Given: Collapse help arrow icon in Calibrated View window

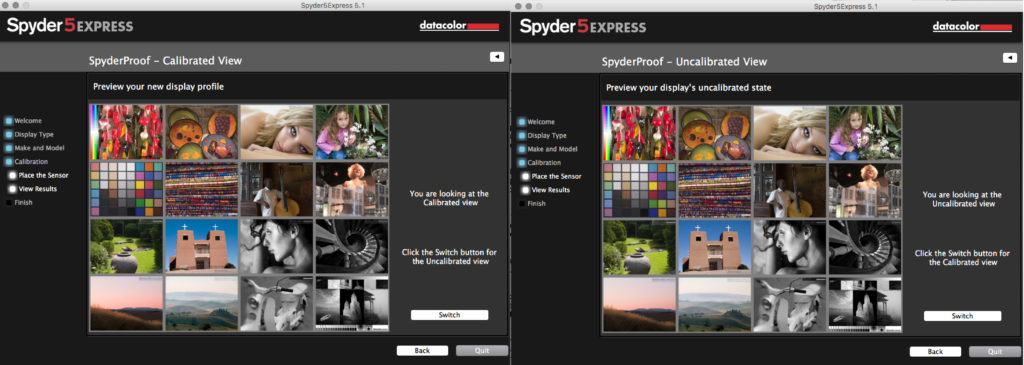Looking at the screenshot, I should [x=497, y=57].
